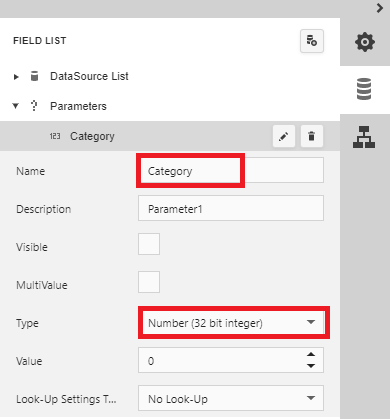Click the Description field containing Parameter1
Image resolution: width=390 pixels, height=419 pixels.
[x=231, y=208]
